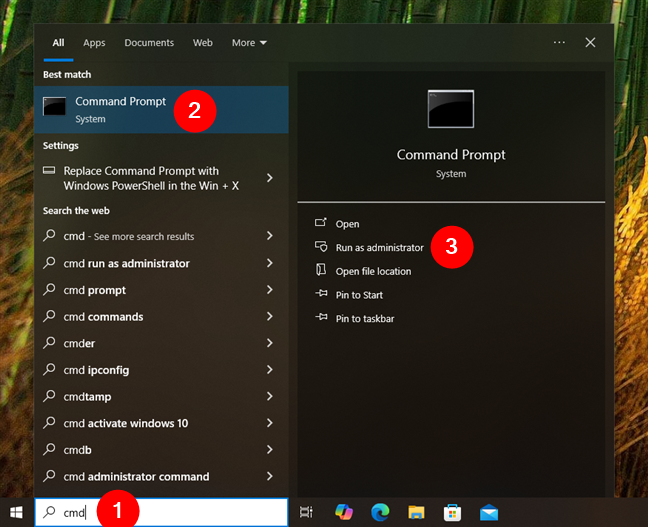Viewport: 648px width, 527px height.
Task: Select the Command Prompt best match result
Action: coord(161,110)
